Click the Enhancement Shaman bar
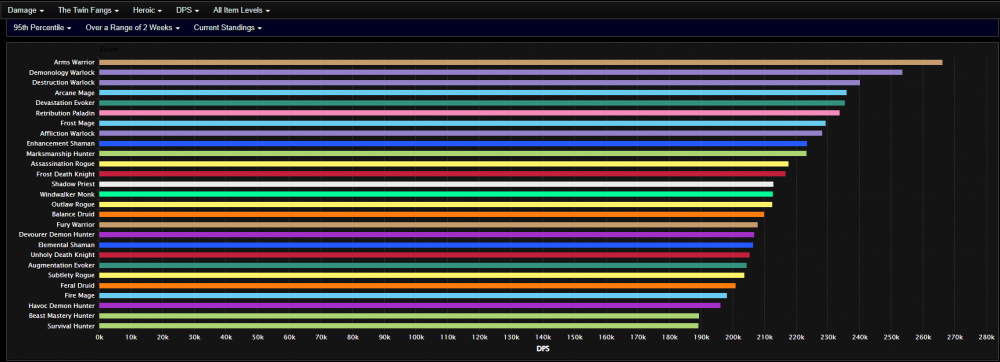The height and width of the screenshot is (362, 1000). click(453, 143)
